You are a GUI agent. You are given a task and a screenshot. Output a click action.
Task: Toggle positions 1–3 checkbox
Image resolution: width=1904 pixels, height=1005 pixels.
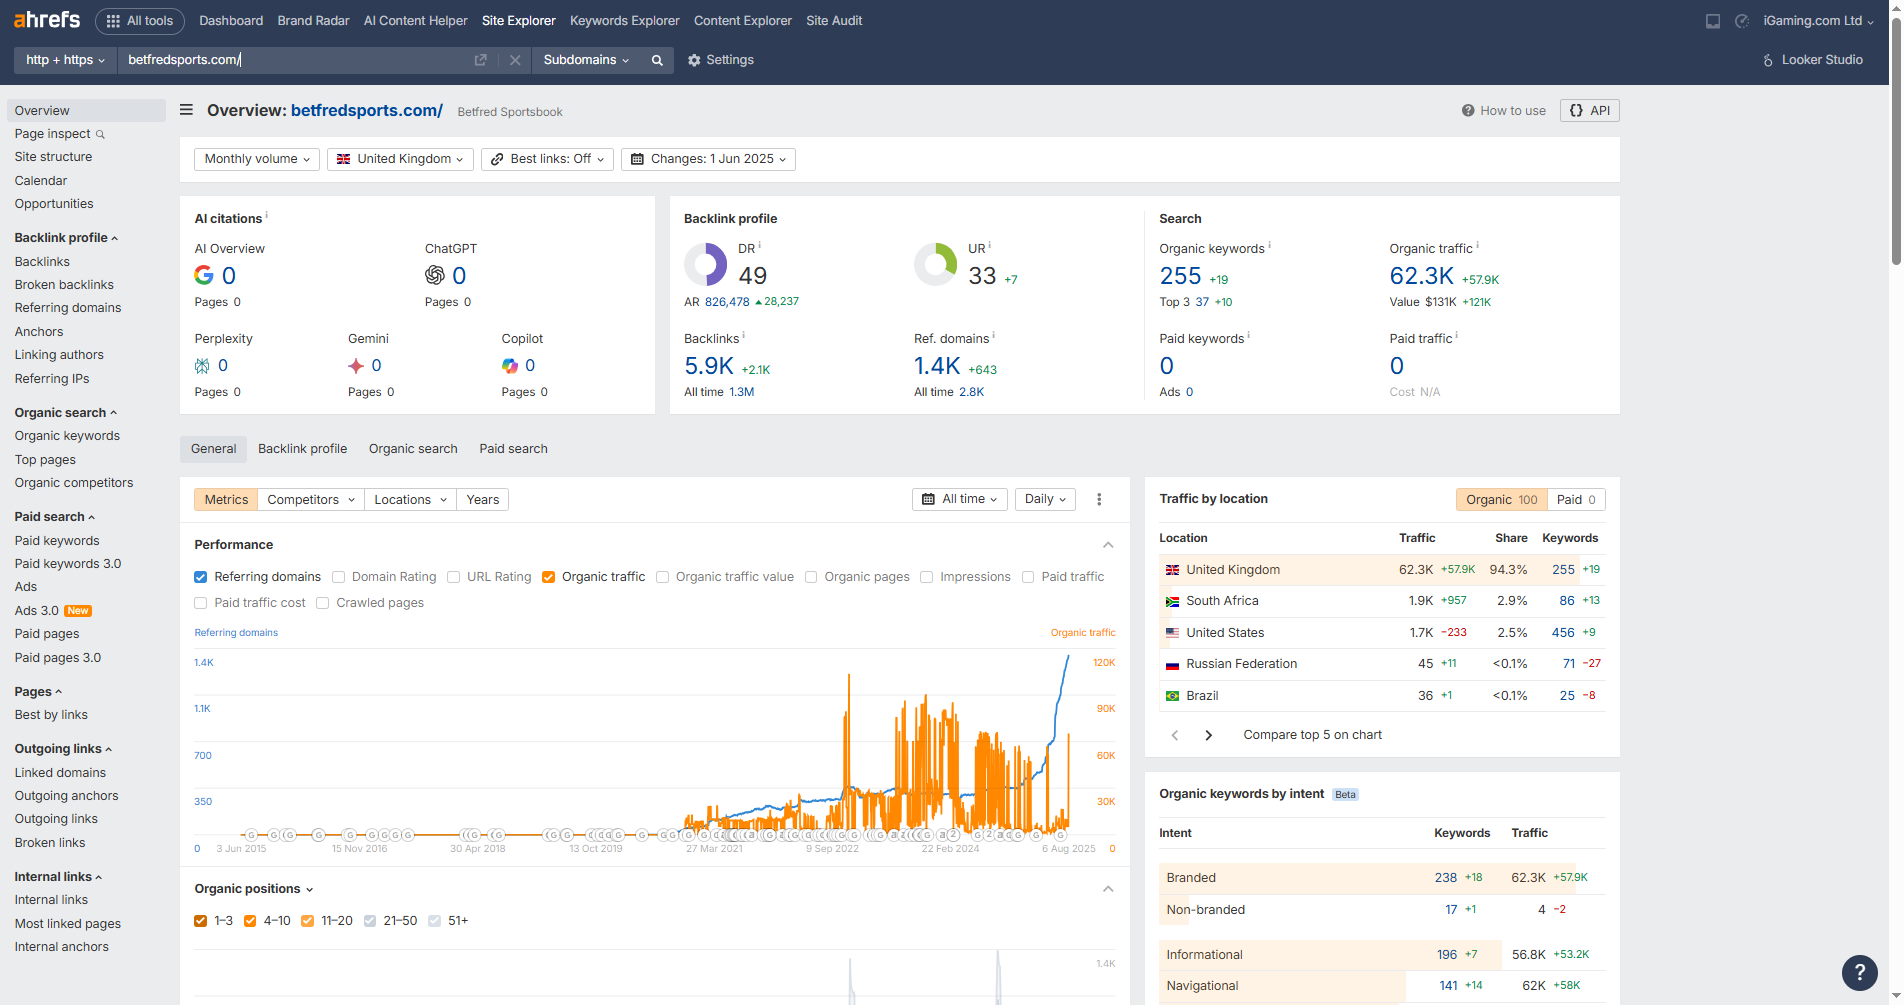pyautogui.click(x=201, y=921)
